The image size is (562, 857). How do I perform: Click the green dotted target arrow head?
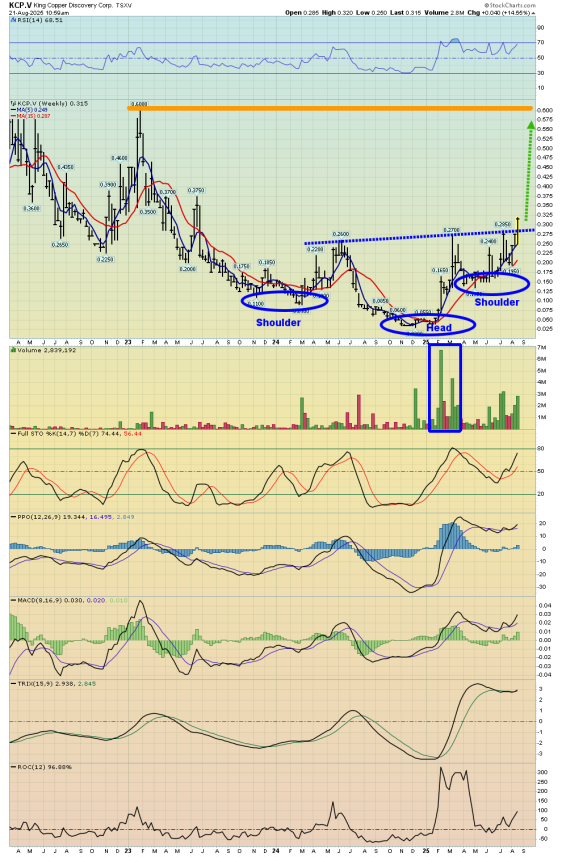(530, 125)
